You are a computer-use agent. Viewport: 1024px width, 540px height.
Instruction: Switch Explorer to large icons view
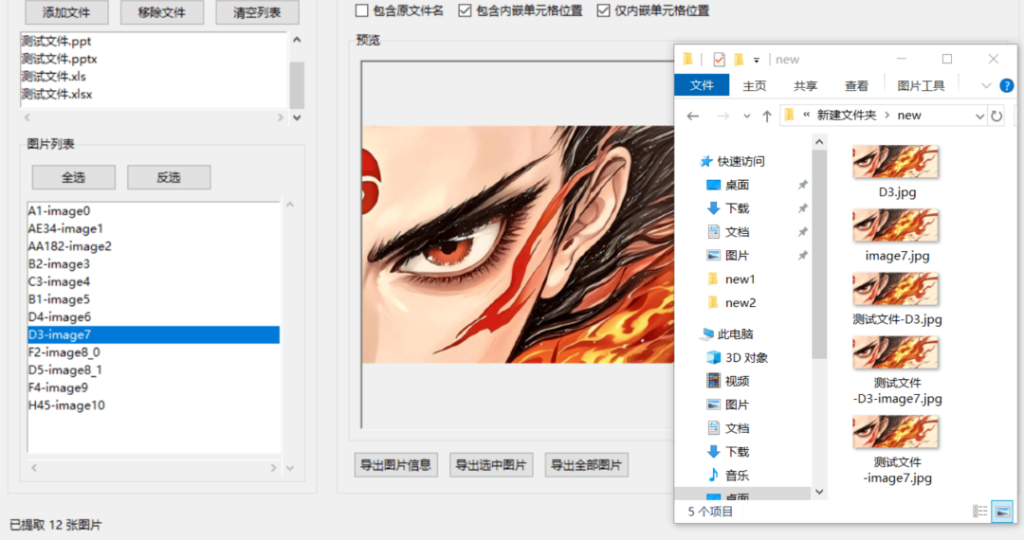point(1002,511)
